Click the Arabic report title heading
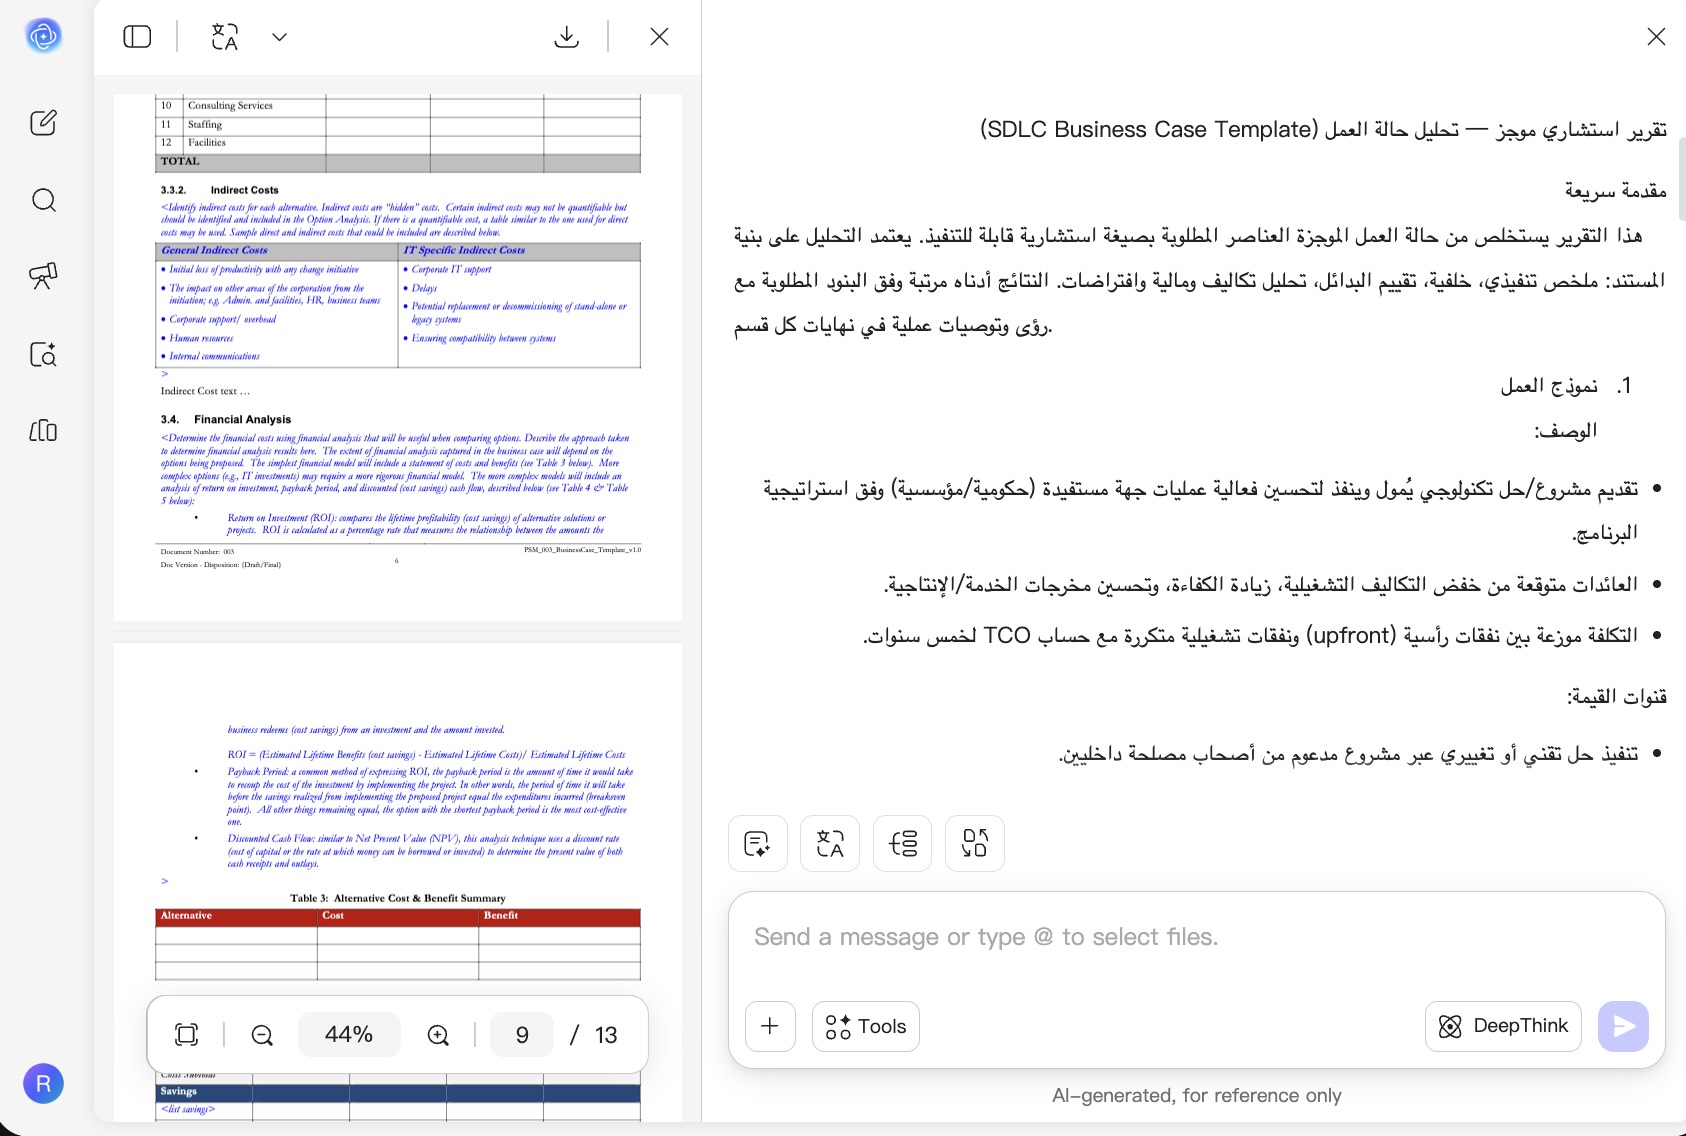This screenshot has width=1686, height=1136. (1323, 130)
